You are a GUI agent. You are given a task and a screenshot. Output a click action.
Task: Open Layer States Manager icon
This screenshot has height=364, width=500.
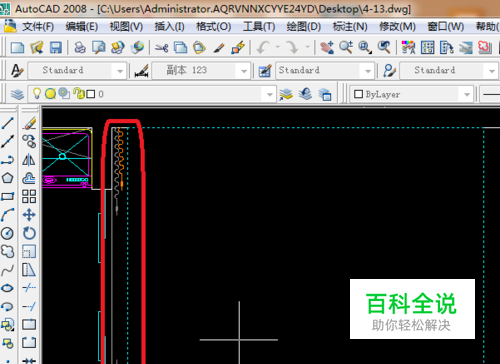pos(324,95)
